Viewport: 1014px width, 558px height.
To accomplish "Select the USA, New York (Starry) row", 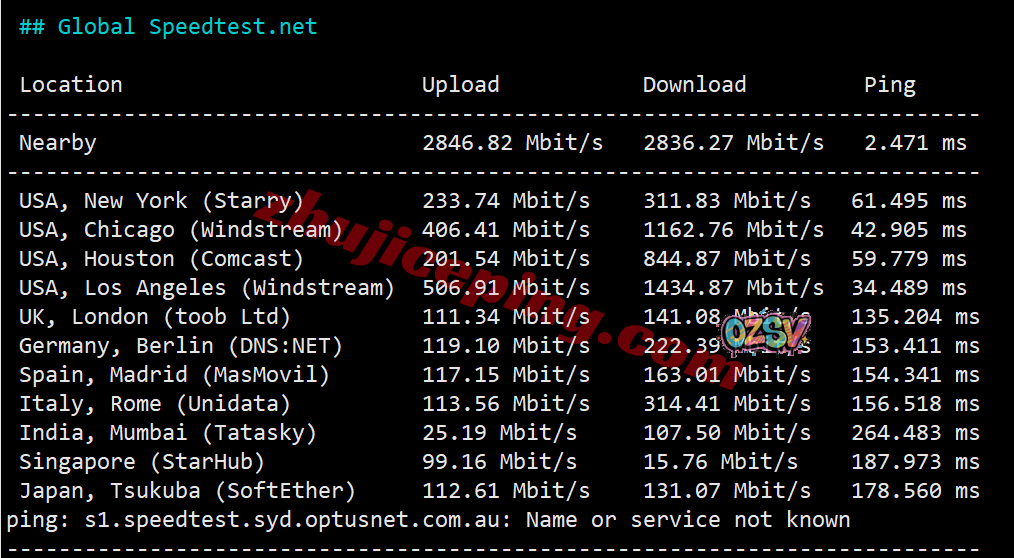I will pos(161,201).
